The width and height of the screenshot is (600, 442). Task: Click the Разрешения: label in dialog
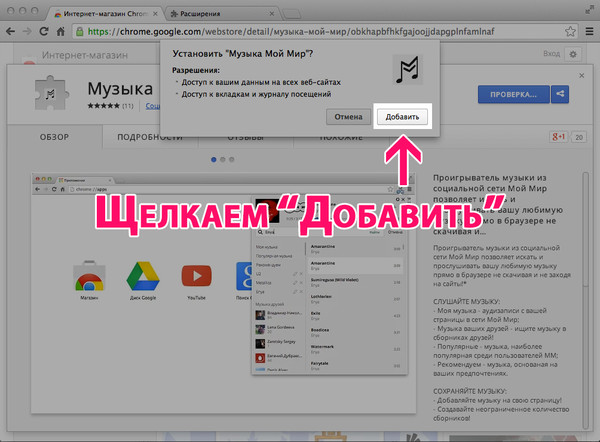coord(196,70)
